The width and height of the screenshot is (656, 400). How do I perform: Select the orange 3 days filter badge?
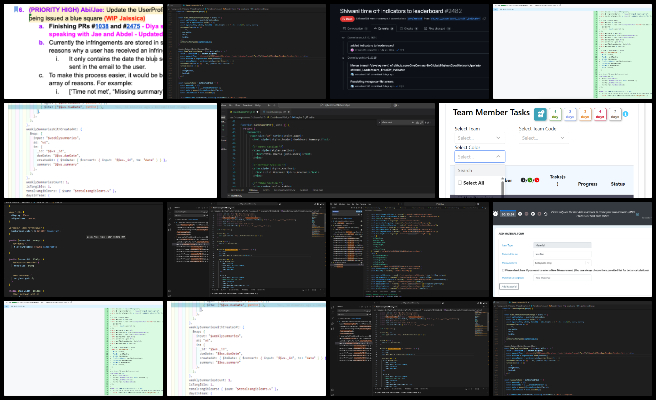(x=585, y=114)
